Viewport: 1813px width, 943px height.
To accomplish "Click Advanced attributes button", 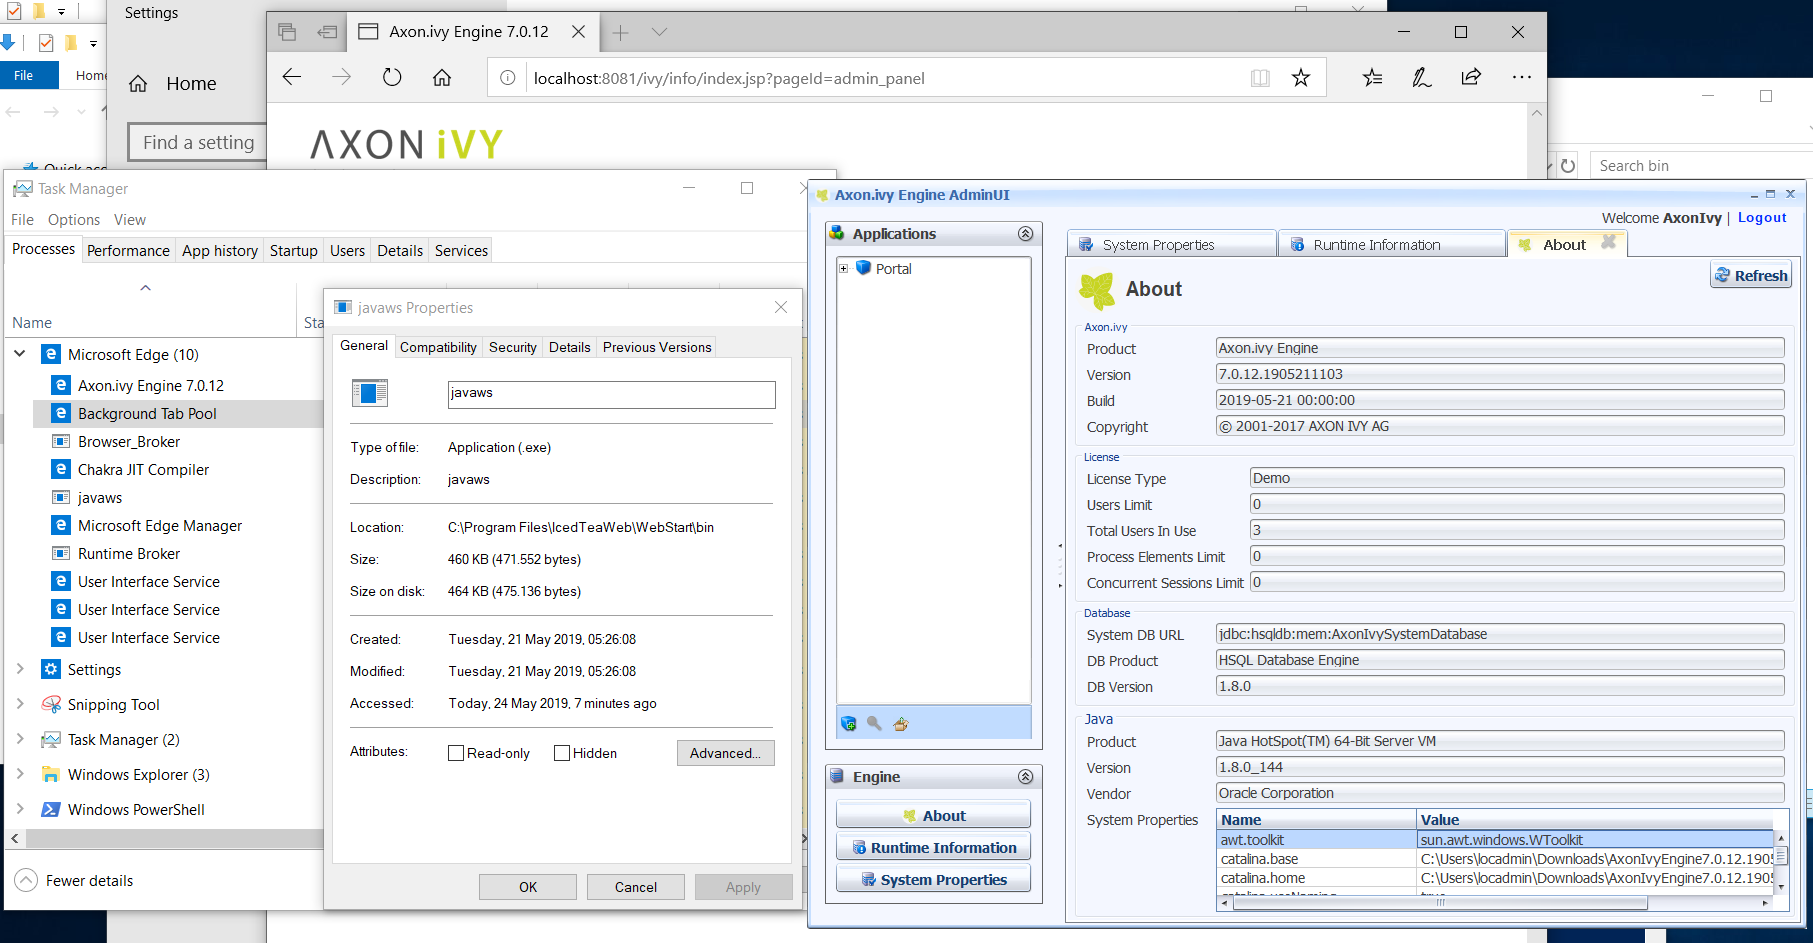I will (725, 753).
